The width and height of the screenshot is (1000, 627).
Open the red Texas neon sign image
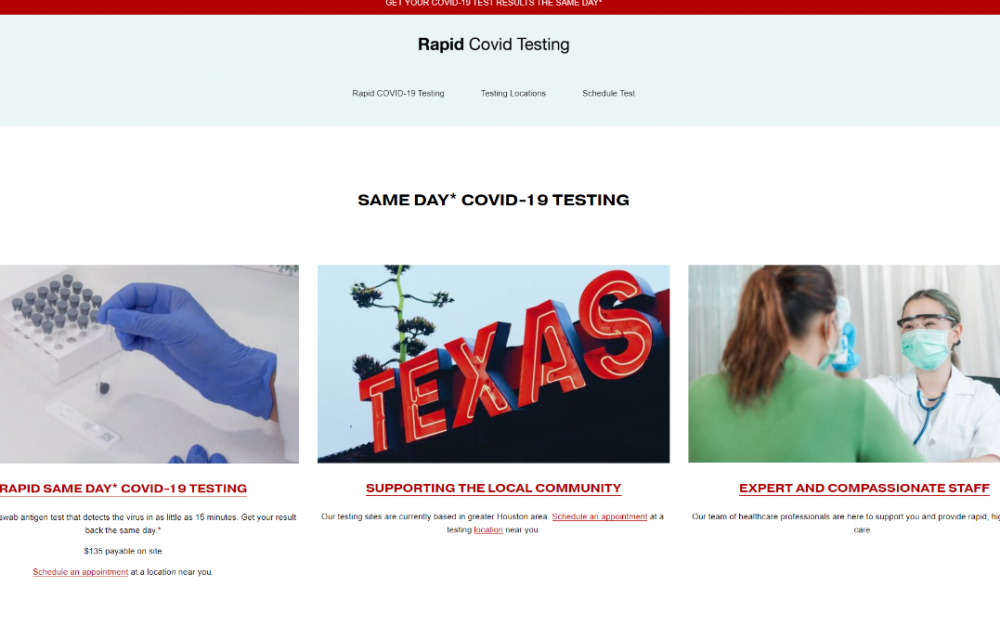pos(494,364)
